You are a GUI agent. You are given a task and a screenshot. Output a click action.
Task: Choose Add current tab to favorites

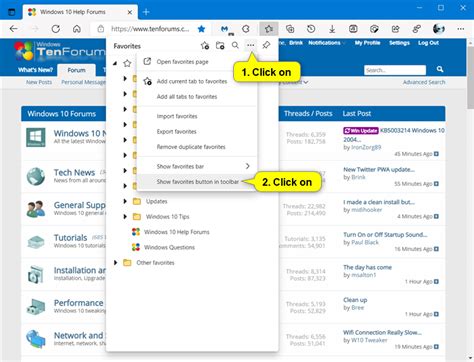(x=197, y=81)
